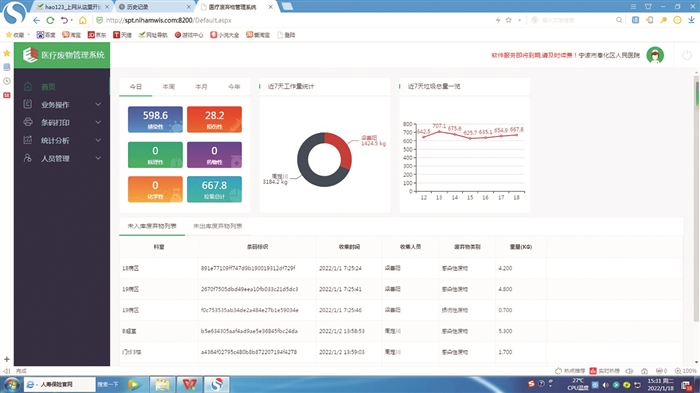Switch to the 历史记录 browser tab
700x393 pixels.
[154, 7]
